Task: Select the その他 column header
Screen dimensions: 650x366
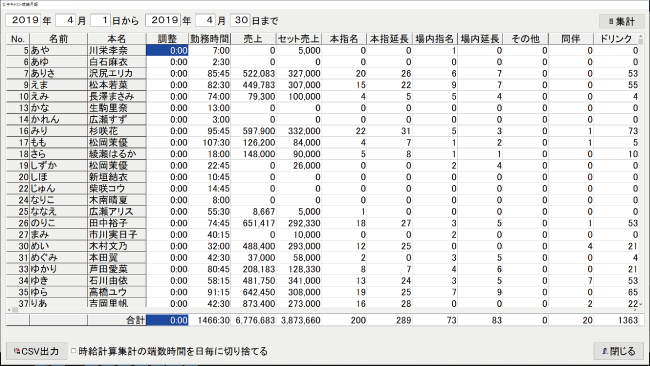Action: (x=526, y=39)
